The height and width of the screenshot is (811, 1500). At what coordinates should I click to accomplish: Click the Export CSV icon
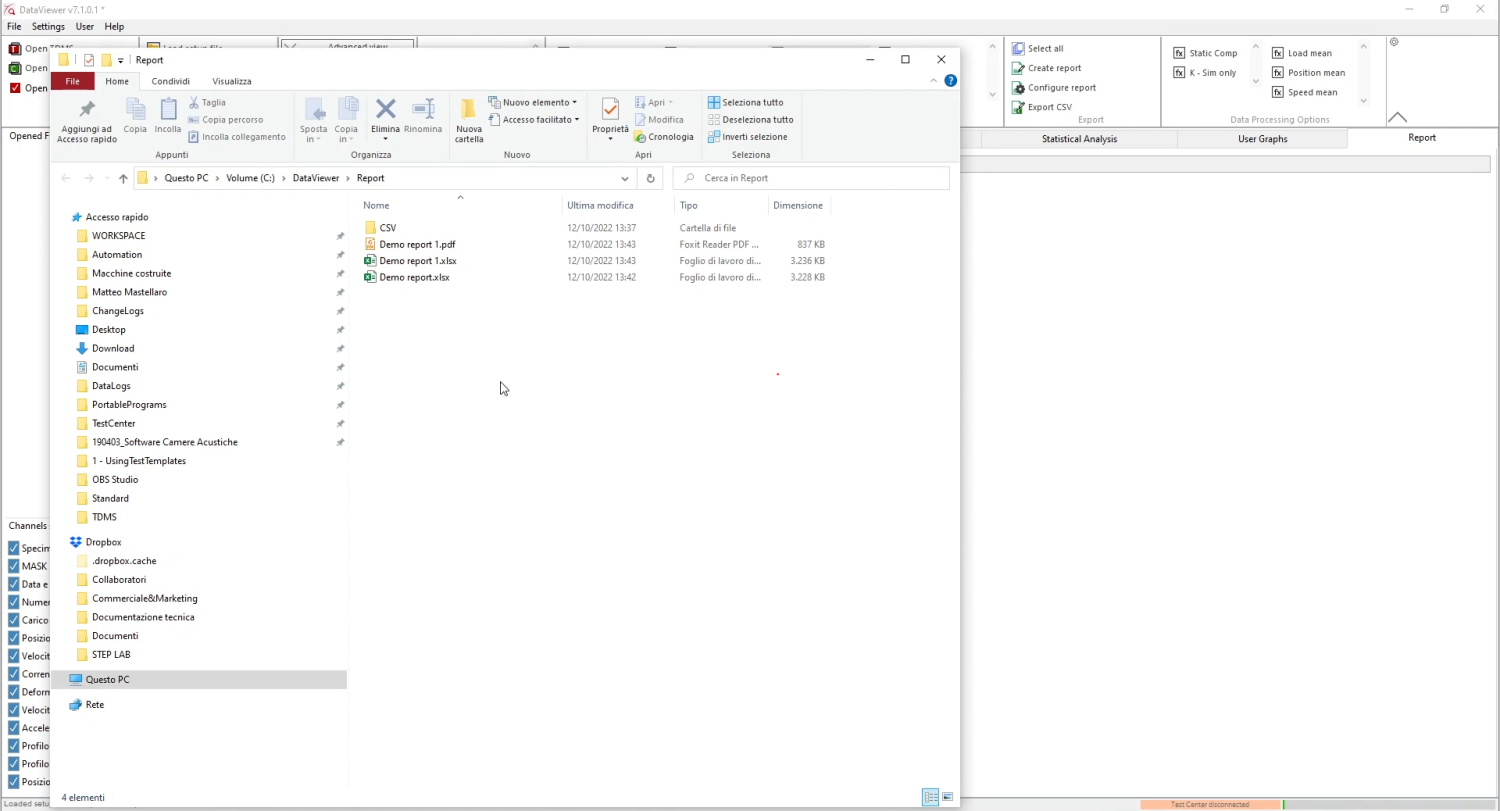(1018, 107)
